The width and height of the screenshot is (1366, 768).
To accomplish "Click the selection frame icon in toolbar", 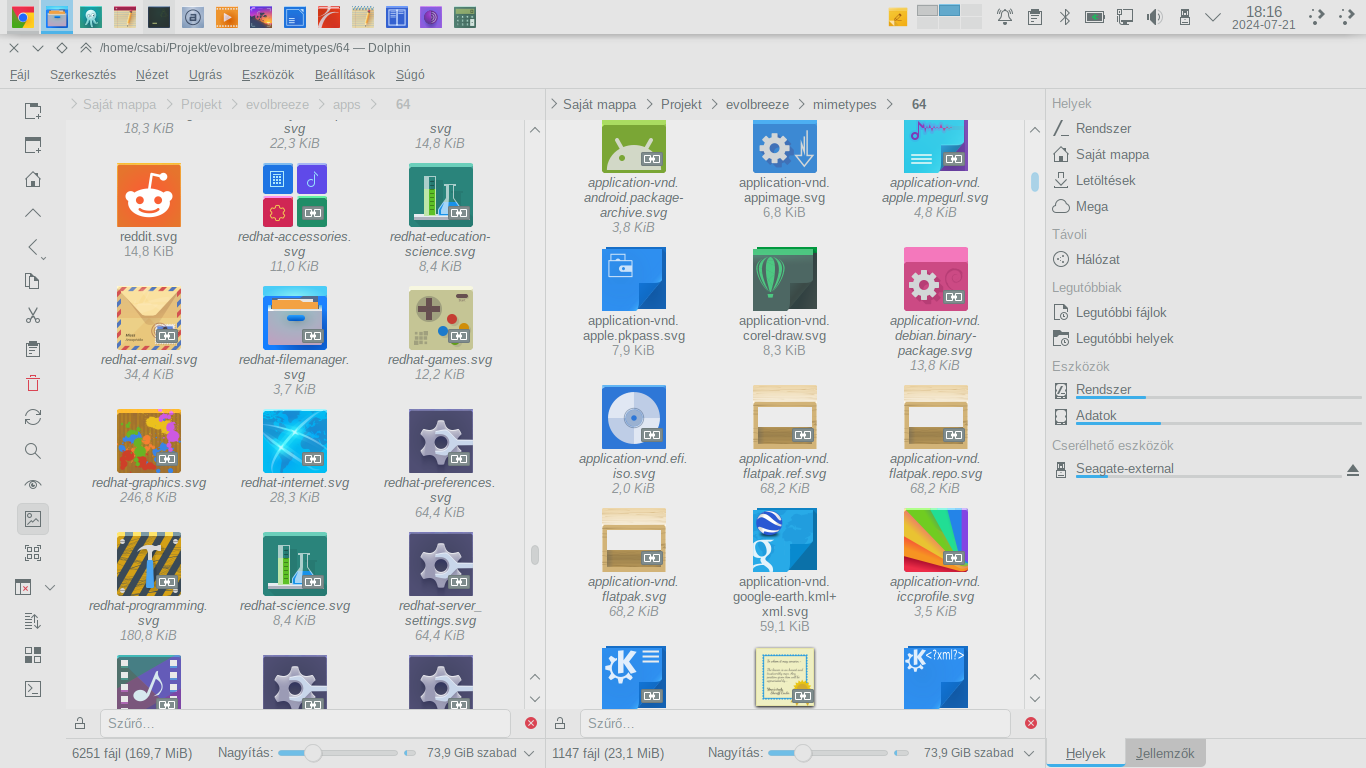I will [33, 553].
